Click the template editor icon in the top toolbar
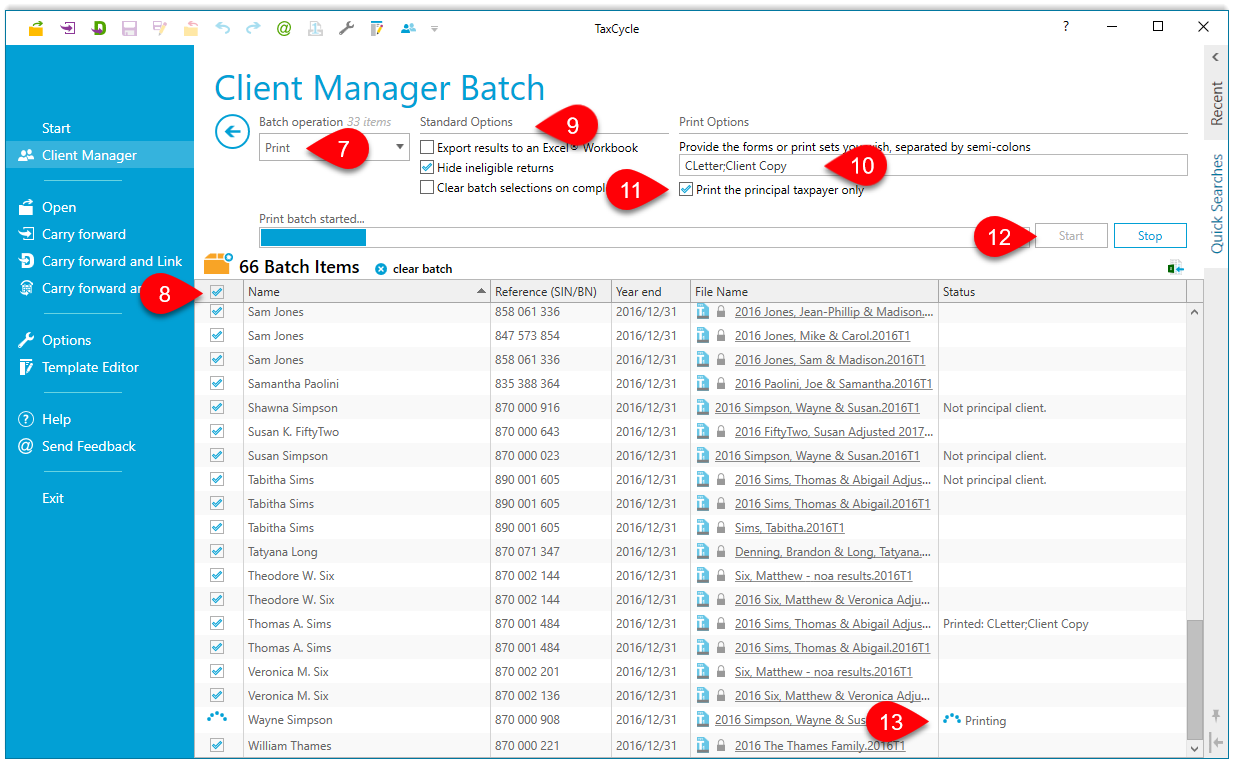Viewport: 1234px width, 759px height. click(x=377, y=28)
